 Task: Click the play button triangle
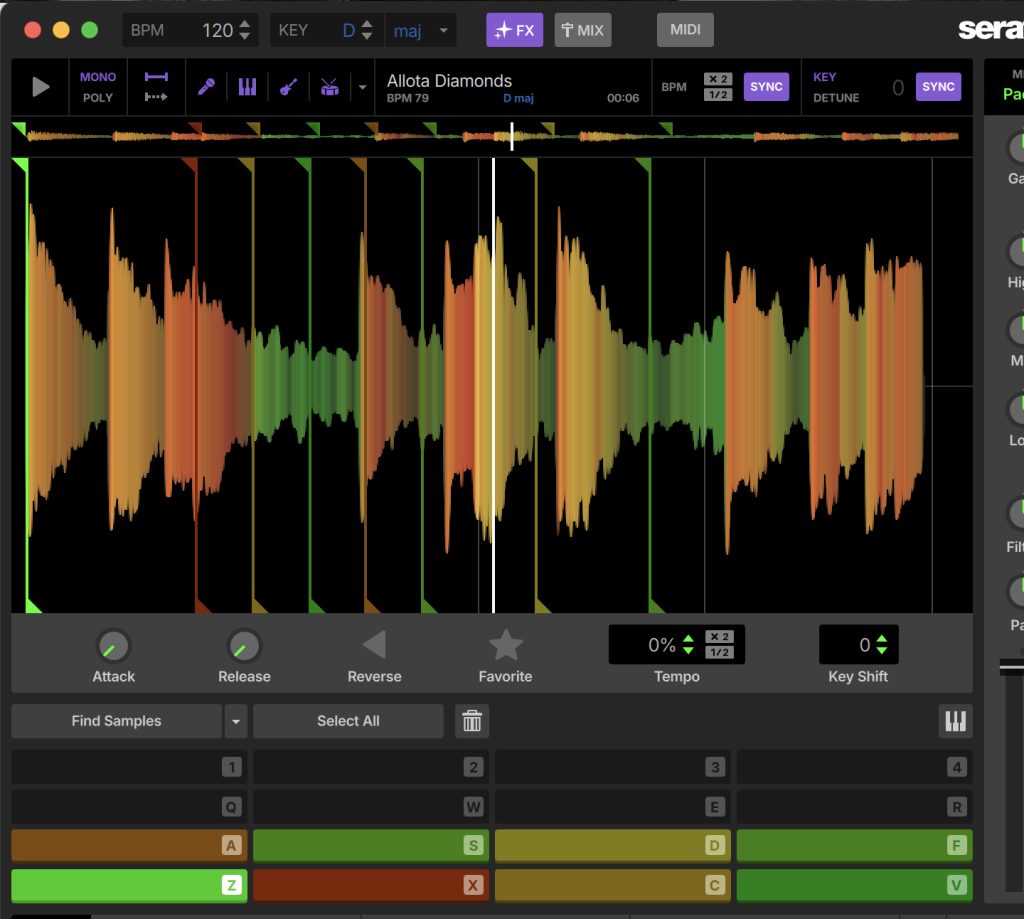(41, 87)
